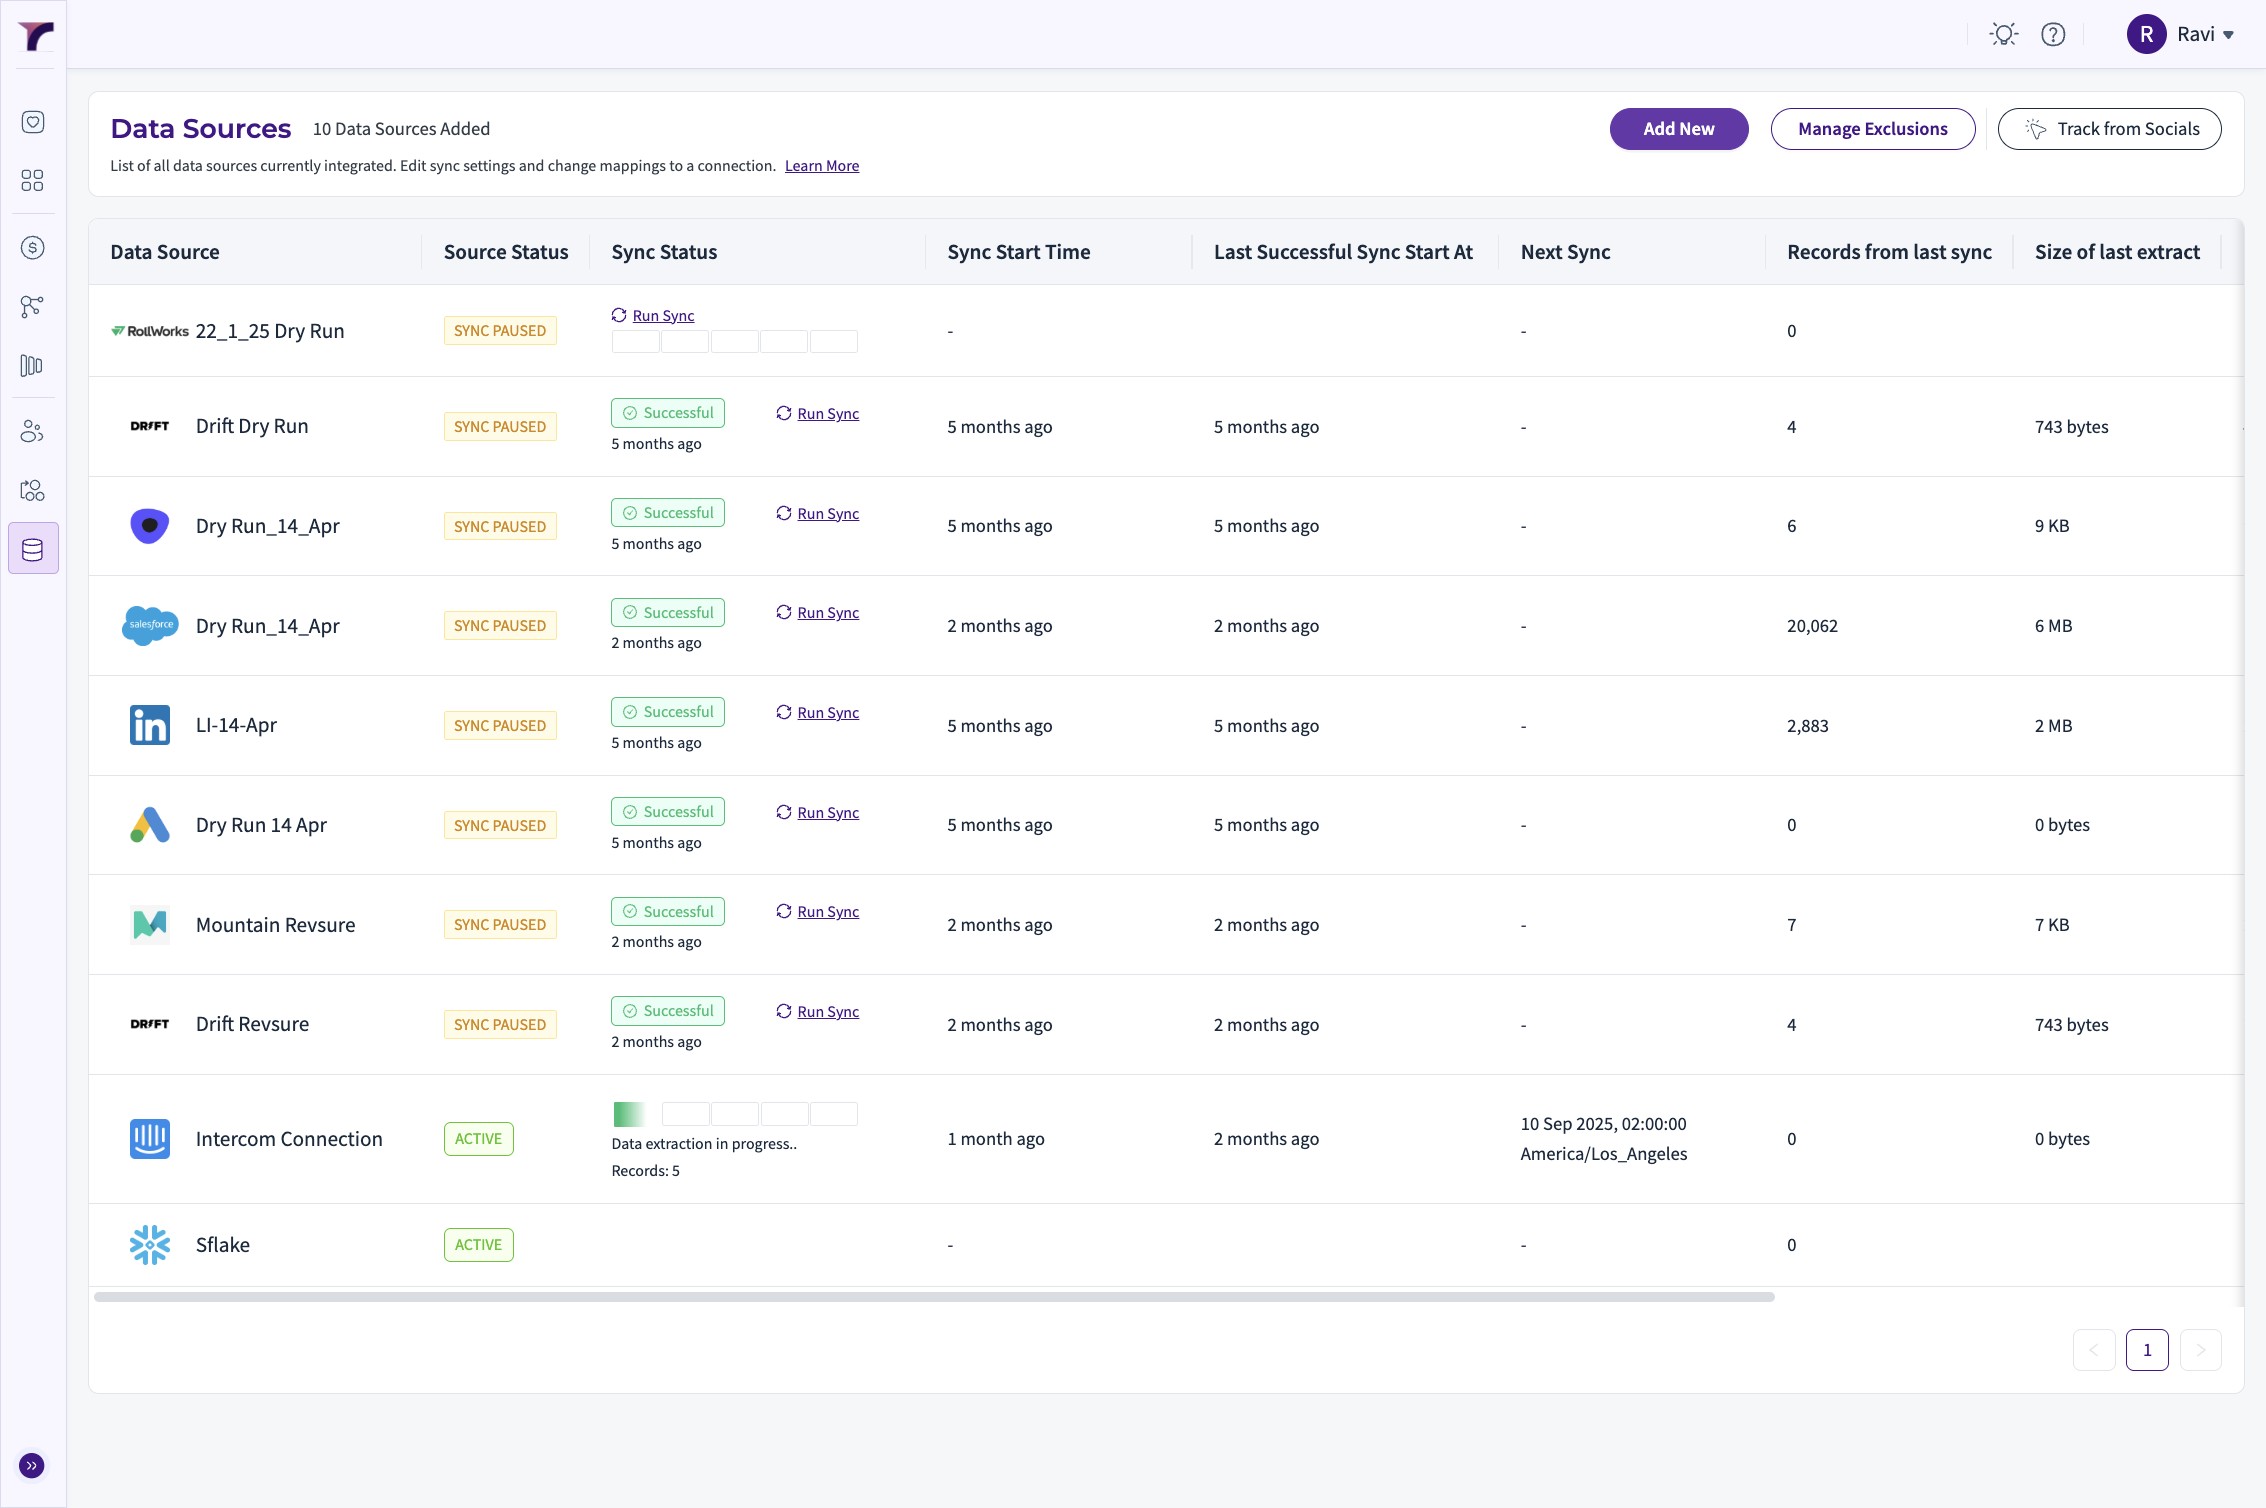Expand sidebar with double-chevron button
This screenshot has height=1508, width=2266.
pos(32,1466)
